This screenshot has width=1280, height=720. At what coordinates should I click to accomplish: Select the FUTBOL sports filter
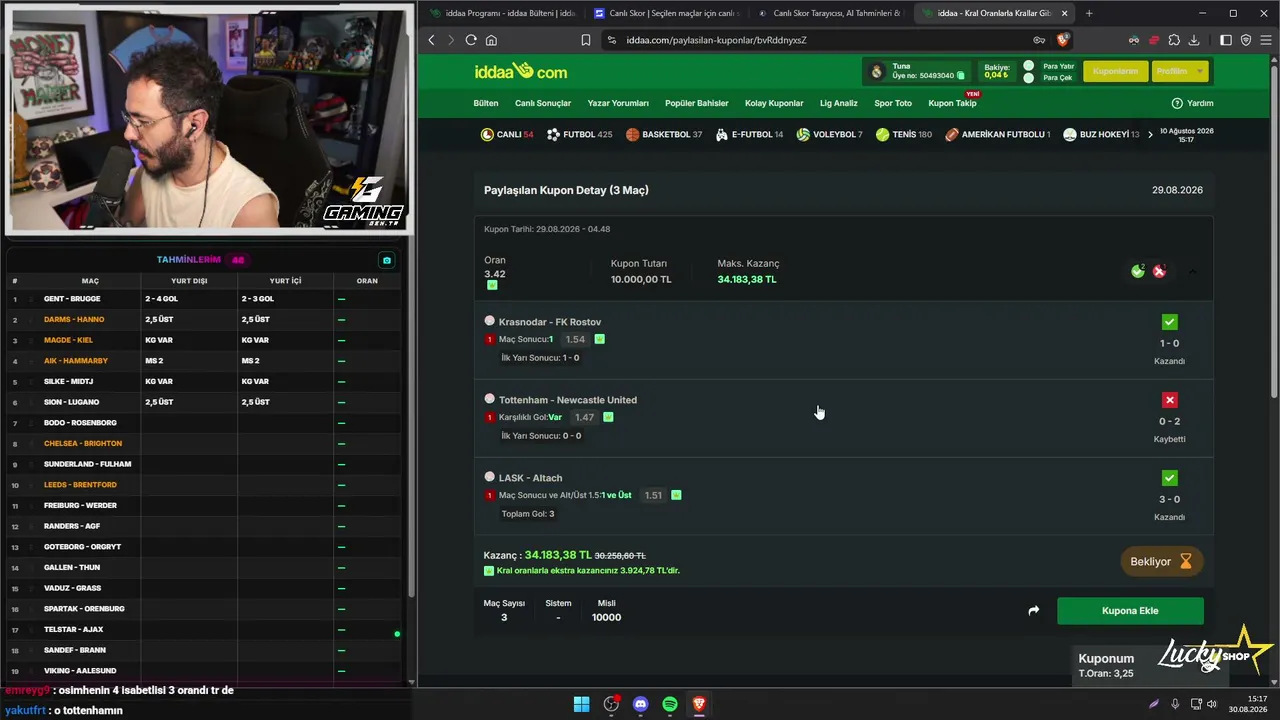point(580,134)
